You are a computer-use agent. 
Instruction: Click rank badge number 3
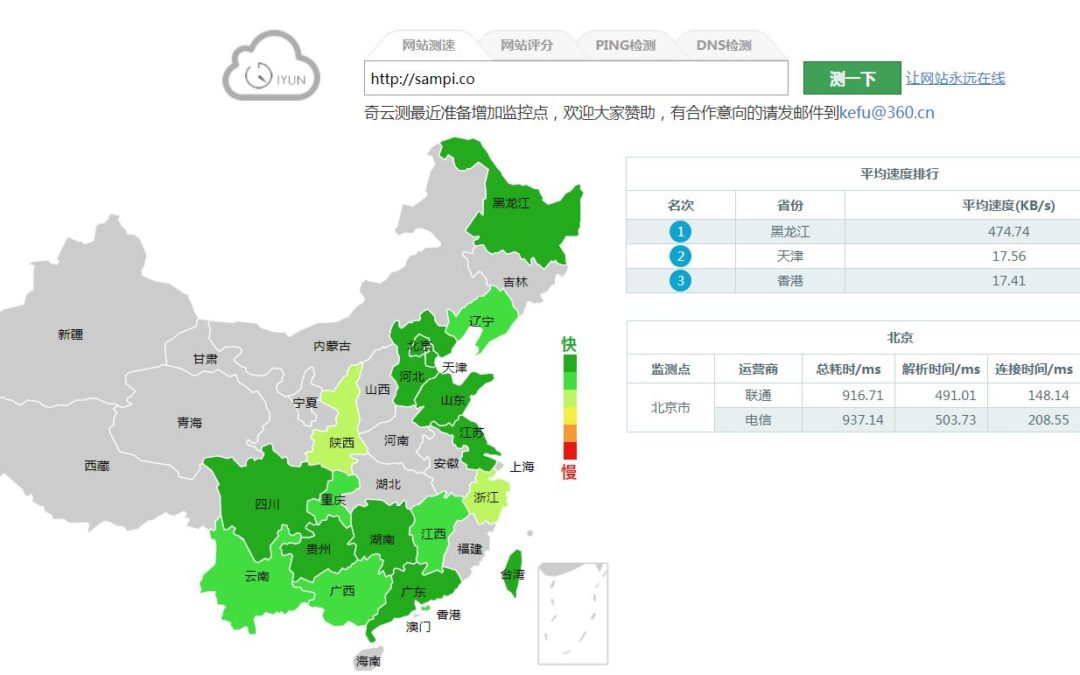(680, 280)
